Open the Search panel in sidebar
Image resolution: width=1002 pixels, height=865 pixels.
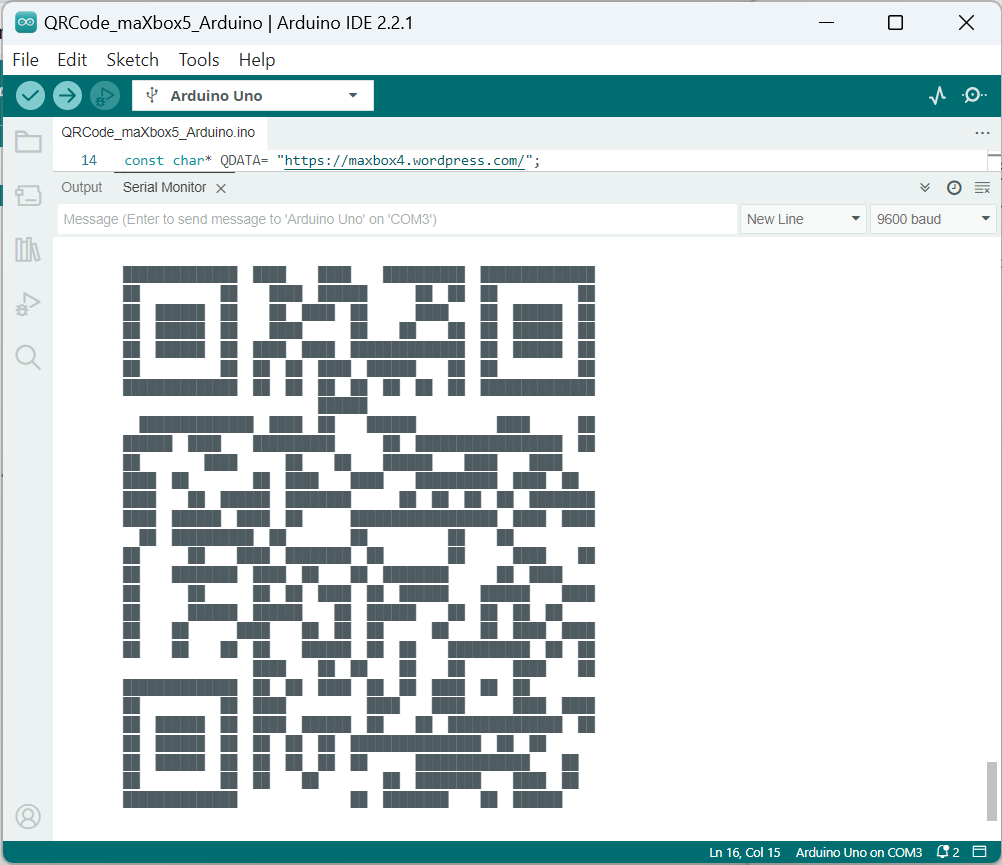[28, 357]
